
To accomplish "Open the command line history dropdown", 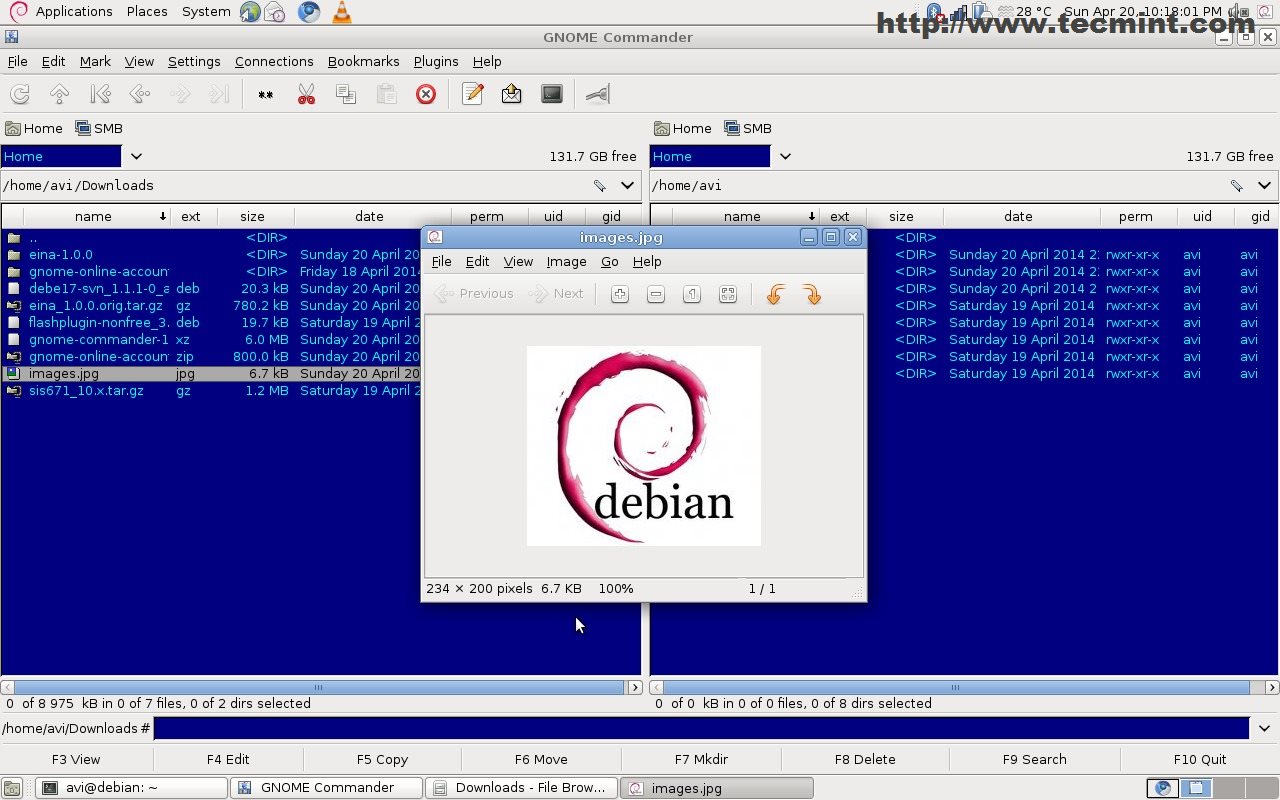I will (x=1264, y=728).
